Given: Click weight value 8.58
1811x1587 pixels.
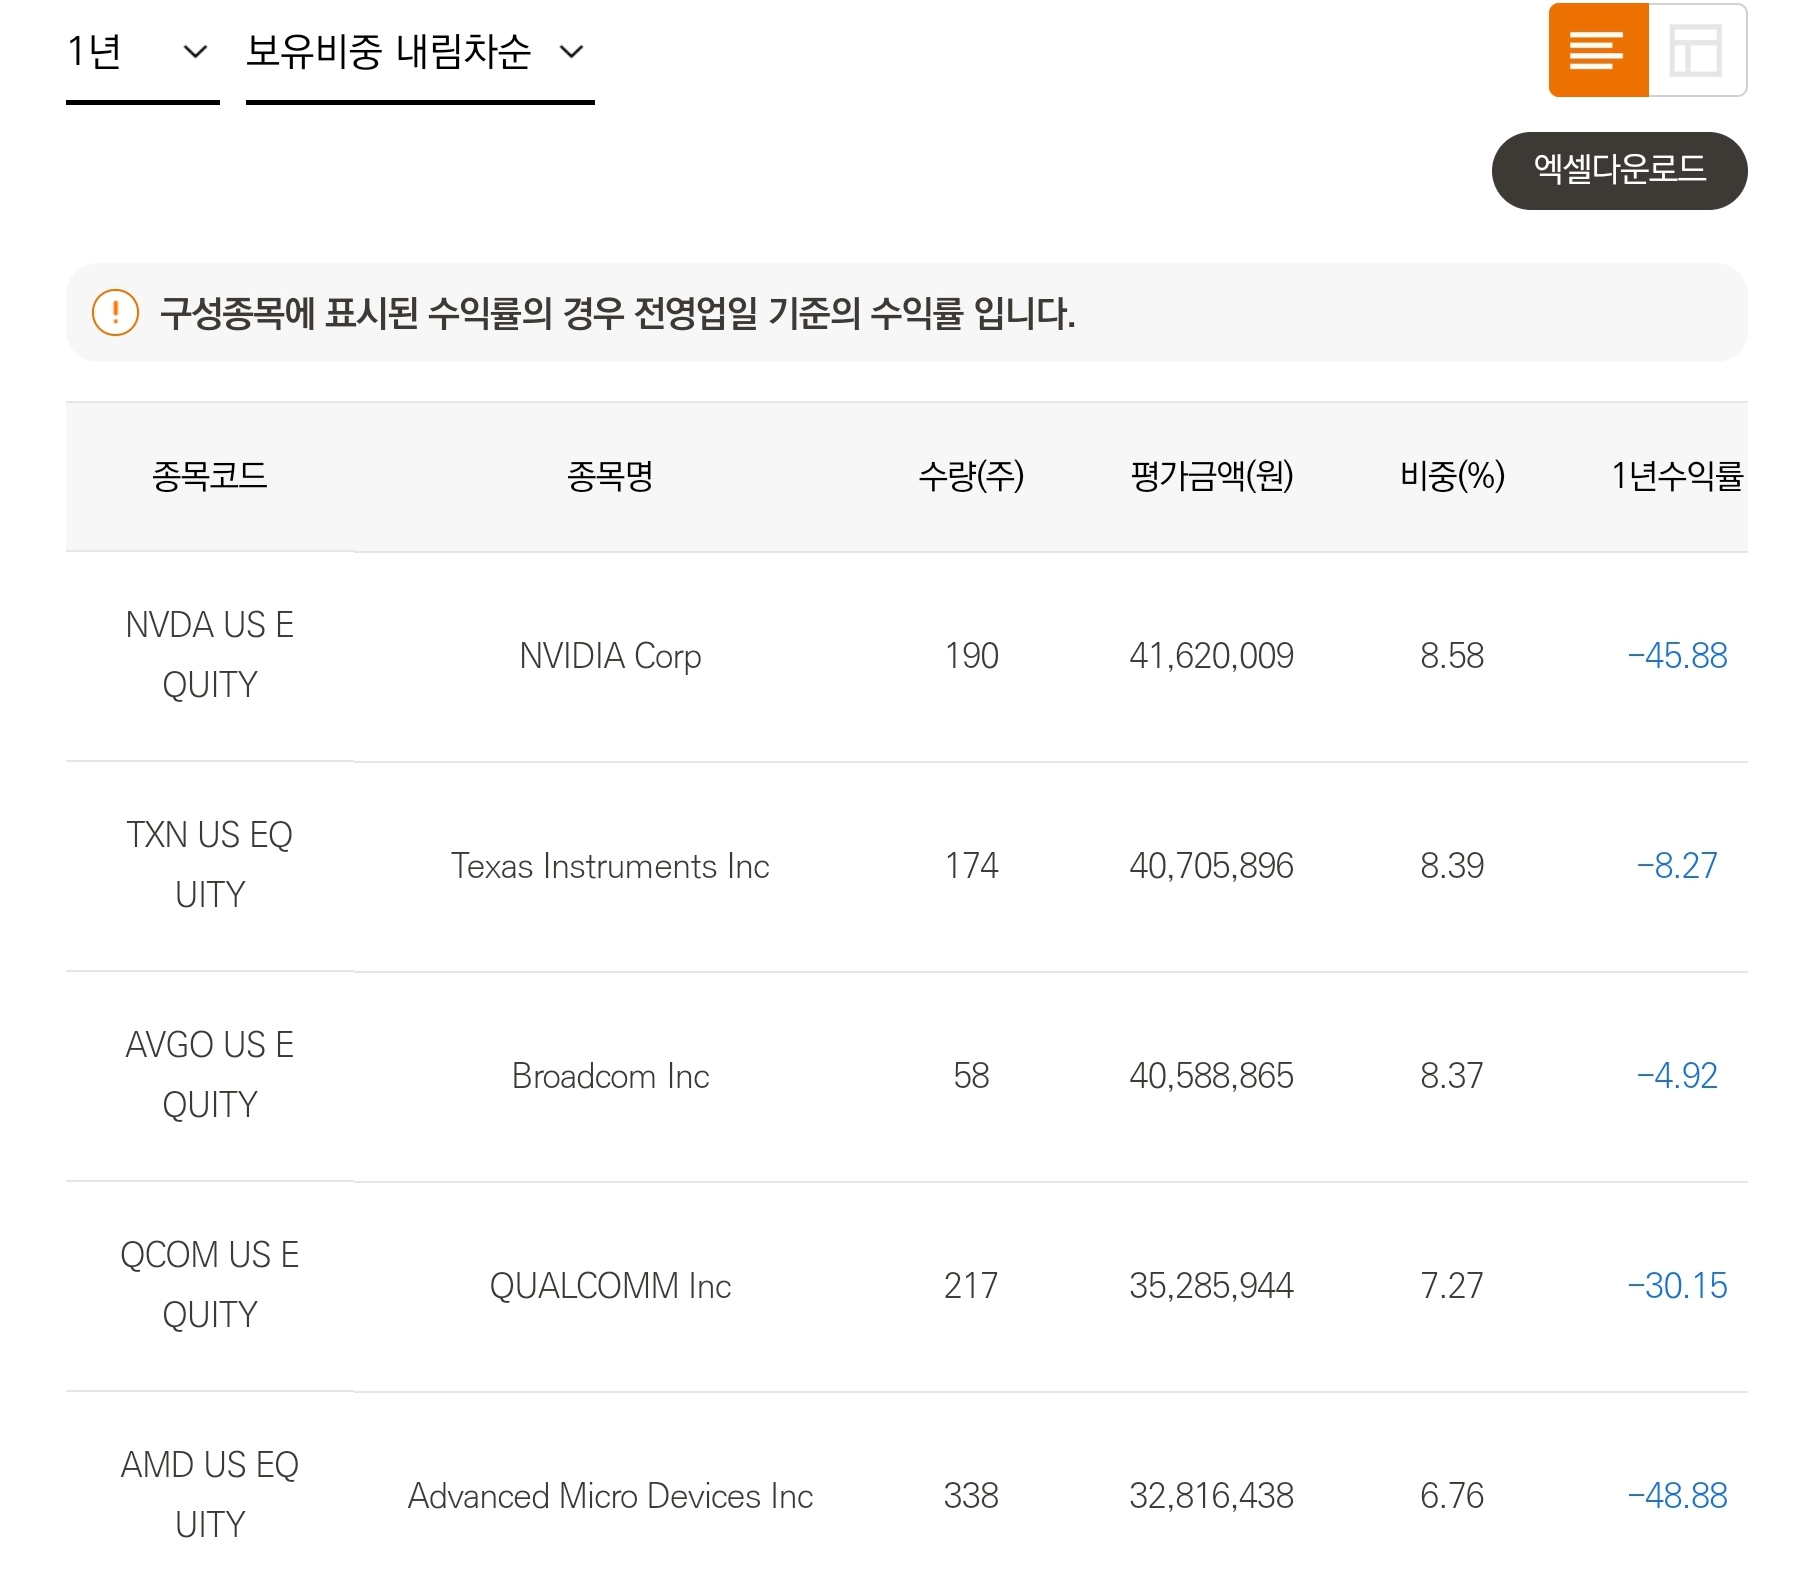Looking at the screenshot, I should [1452, 656].
